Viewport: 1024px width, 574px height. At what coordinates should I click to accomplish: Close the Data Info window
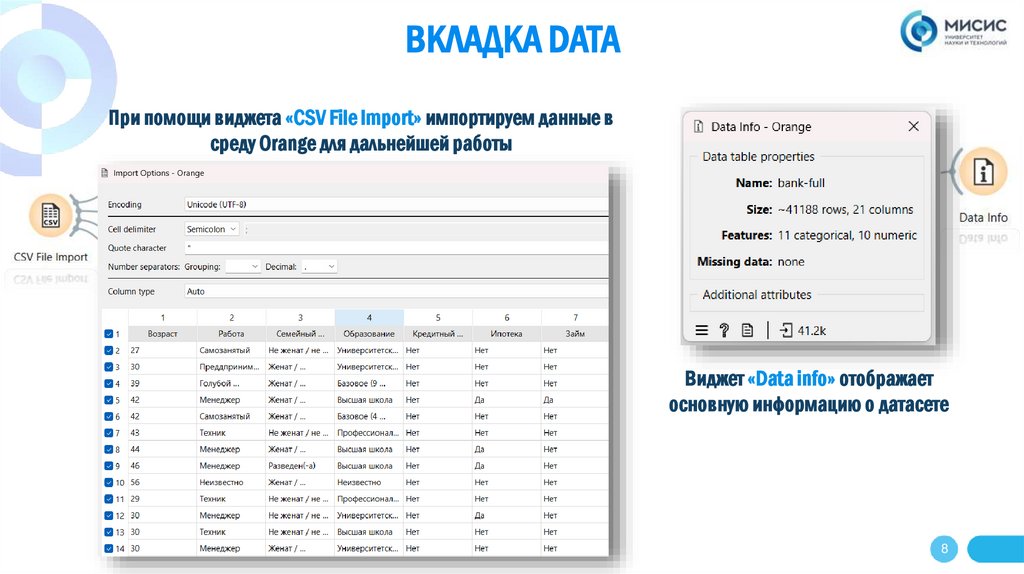coord(914,126)
